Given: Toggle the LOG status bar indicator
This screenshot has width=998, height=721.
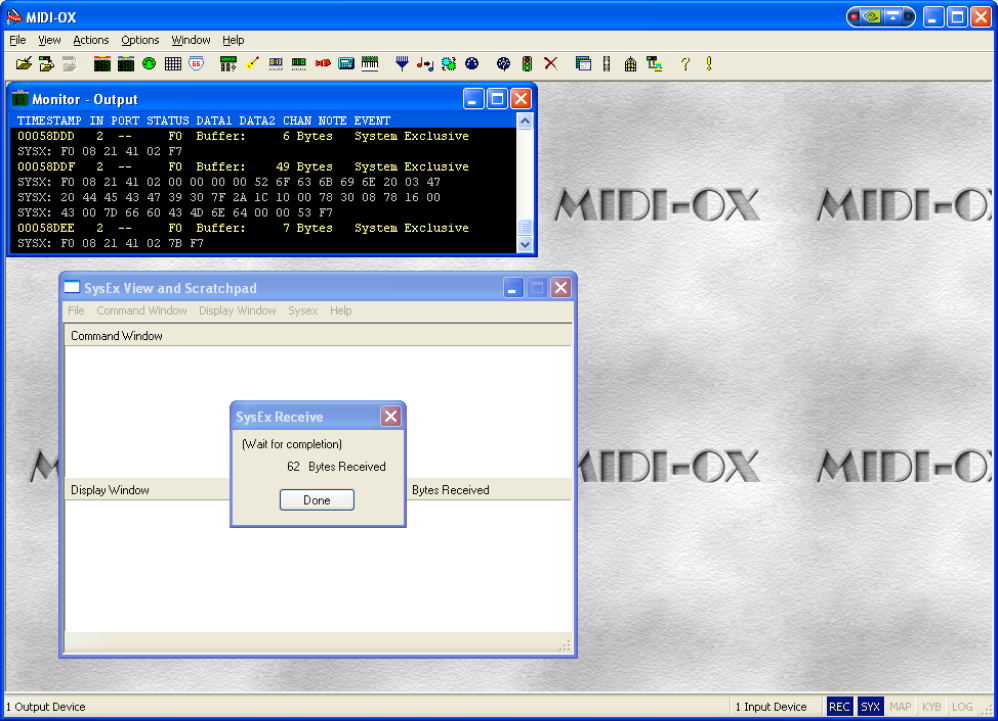Looking at the screenshot, I should (962, 707).
